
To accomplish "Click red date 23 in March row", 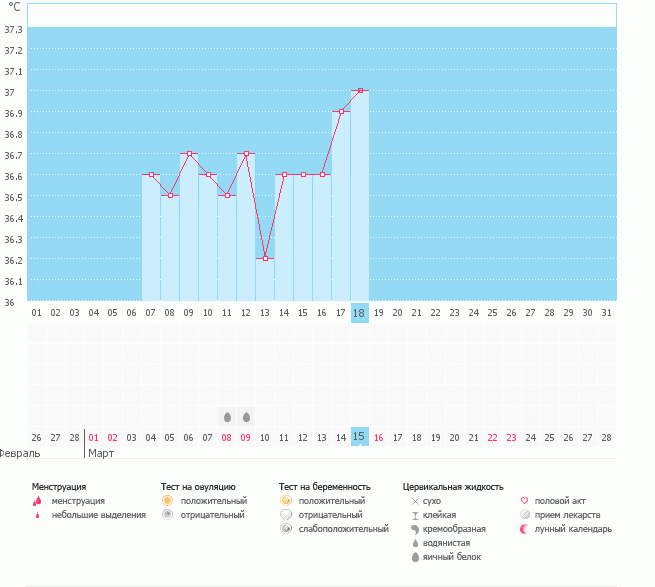I will (511, 438).
